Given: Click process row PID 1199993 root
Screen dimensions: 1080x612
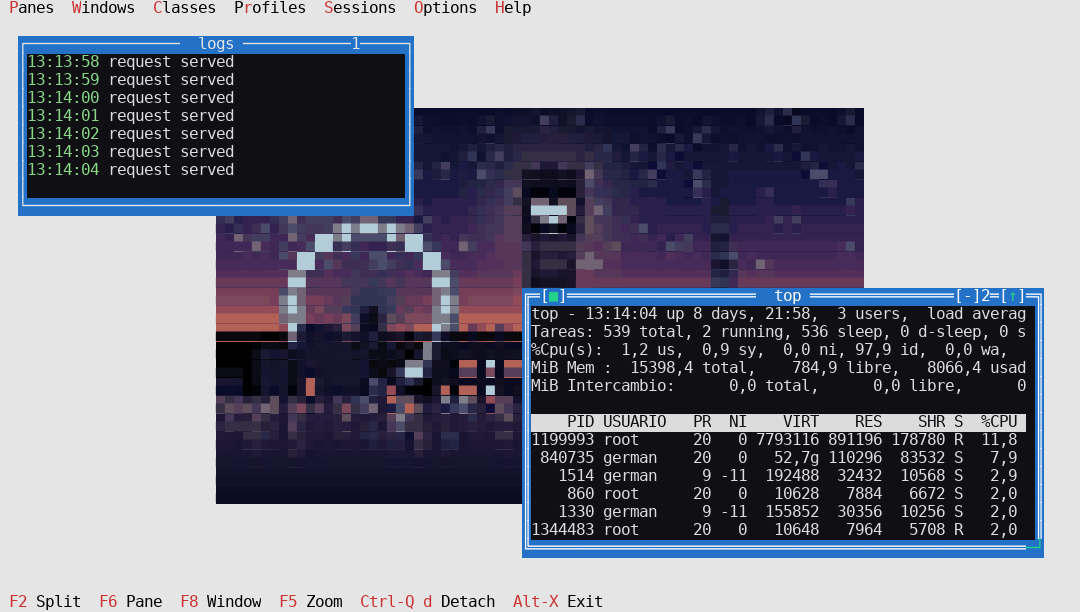Looking at the screenshot, I should coord(778,440).
